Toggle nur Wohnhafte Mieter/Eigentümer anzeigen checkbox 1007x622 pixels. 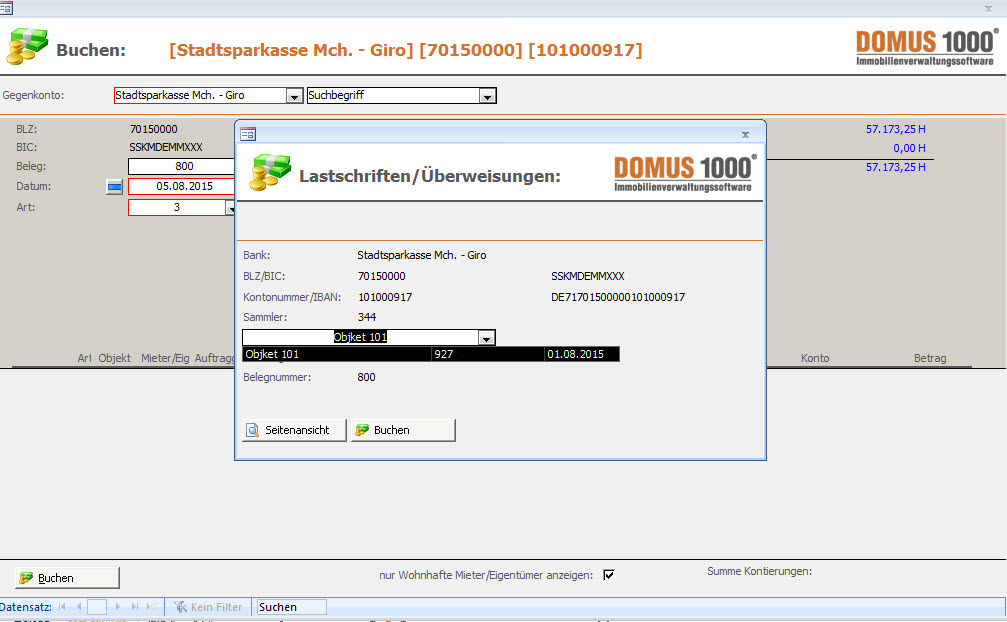click(609, 575)
